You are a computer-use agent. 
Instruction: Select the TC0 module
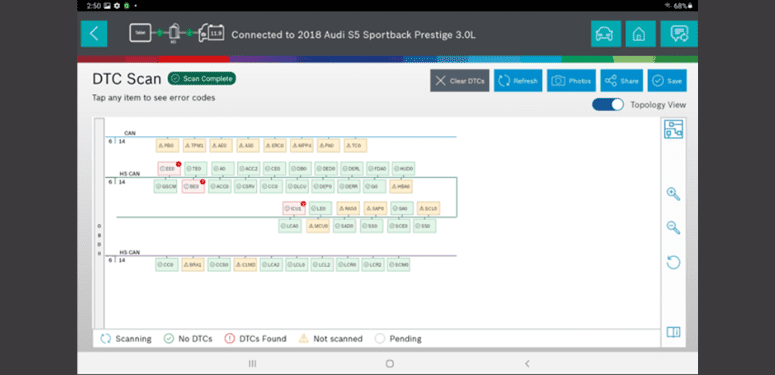tap(355, 146)
